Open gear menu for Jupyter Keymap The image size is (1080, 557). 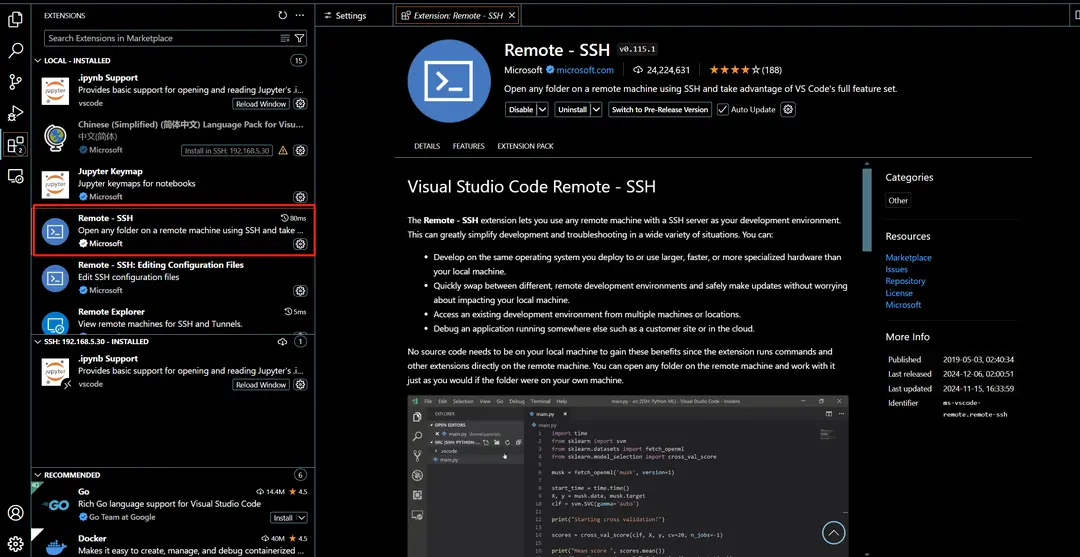click(x=300, y=198)
